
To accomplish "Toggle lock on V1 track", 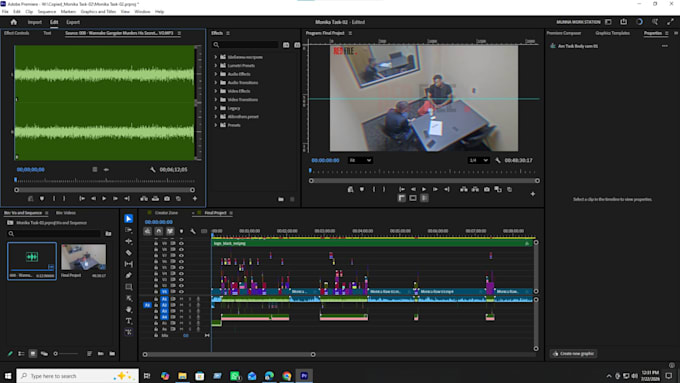I will pyautogui.click(x=156, y=291).
